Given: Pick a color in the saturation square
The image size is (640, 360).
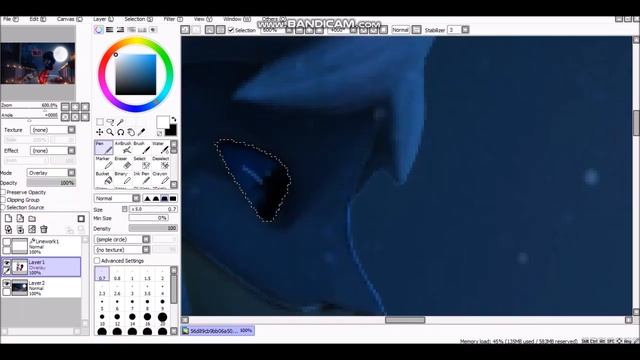Looking at the screenshot, I should [x=136, y=75].
